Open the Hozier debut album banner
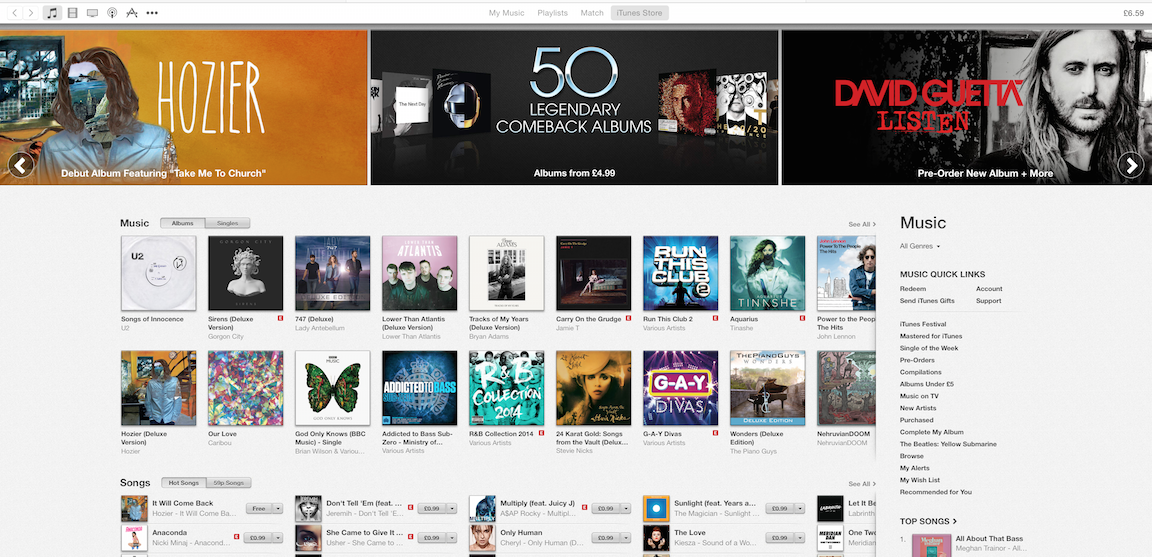Viewport: 1152px width, 557px height. [x=184, y=107]
